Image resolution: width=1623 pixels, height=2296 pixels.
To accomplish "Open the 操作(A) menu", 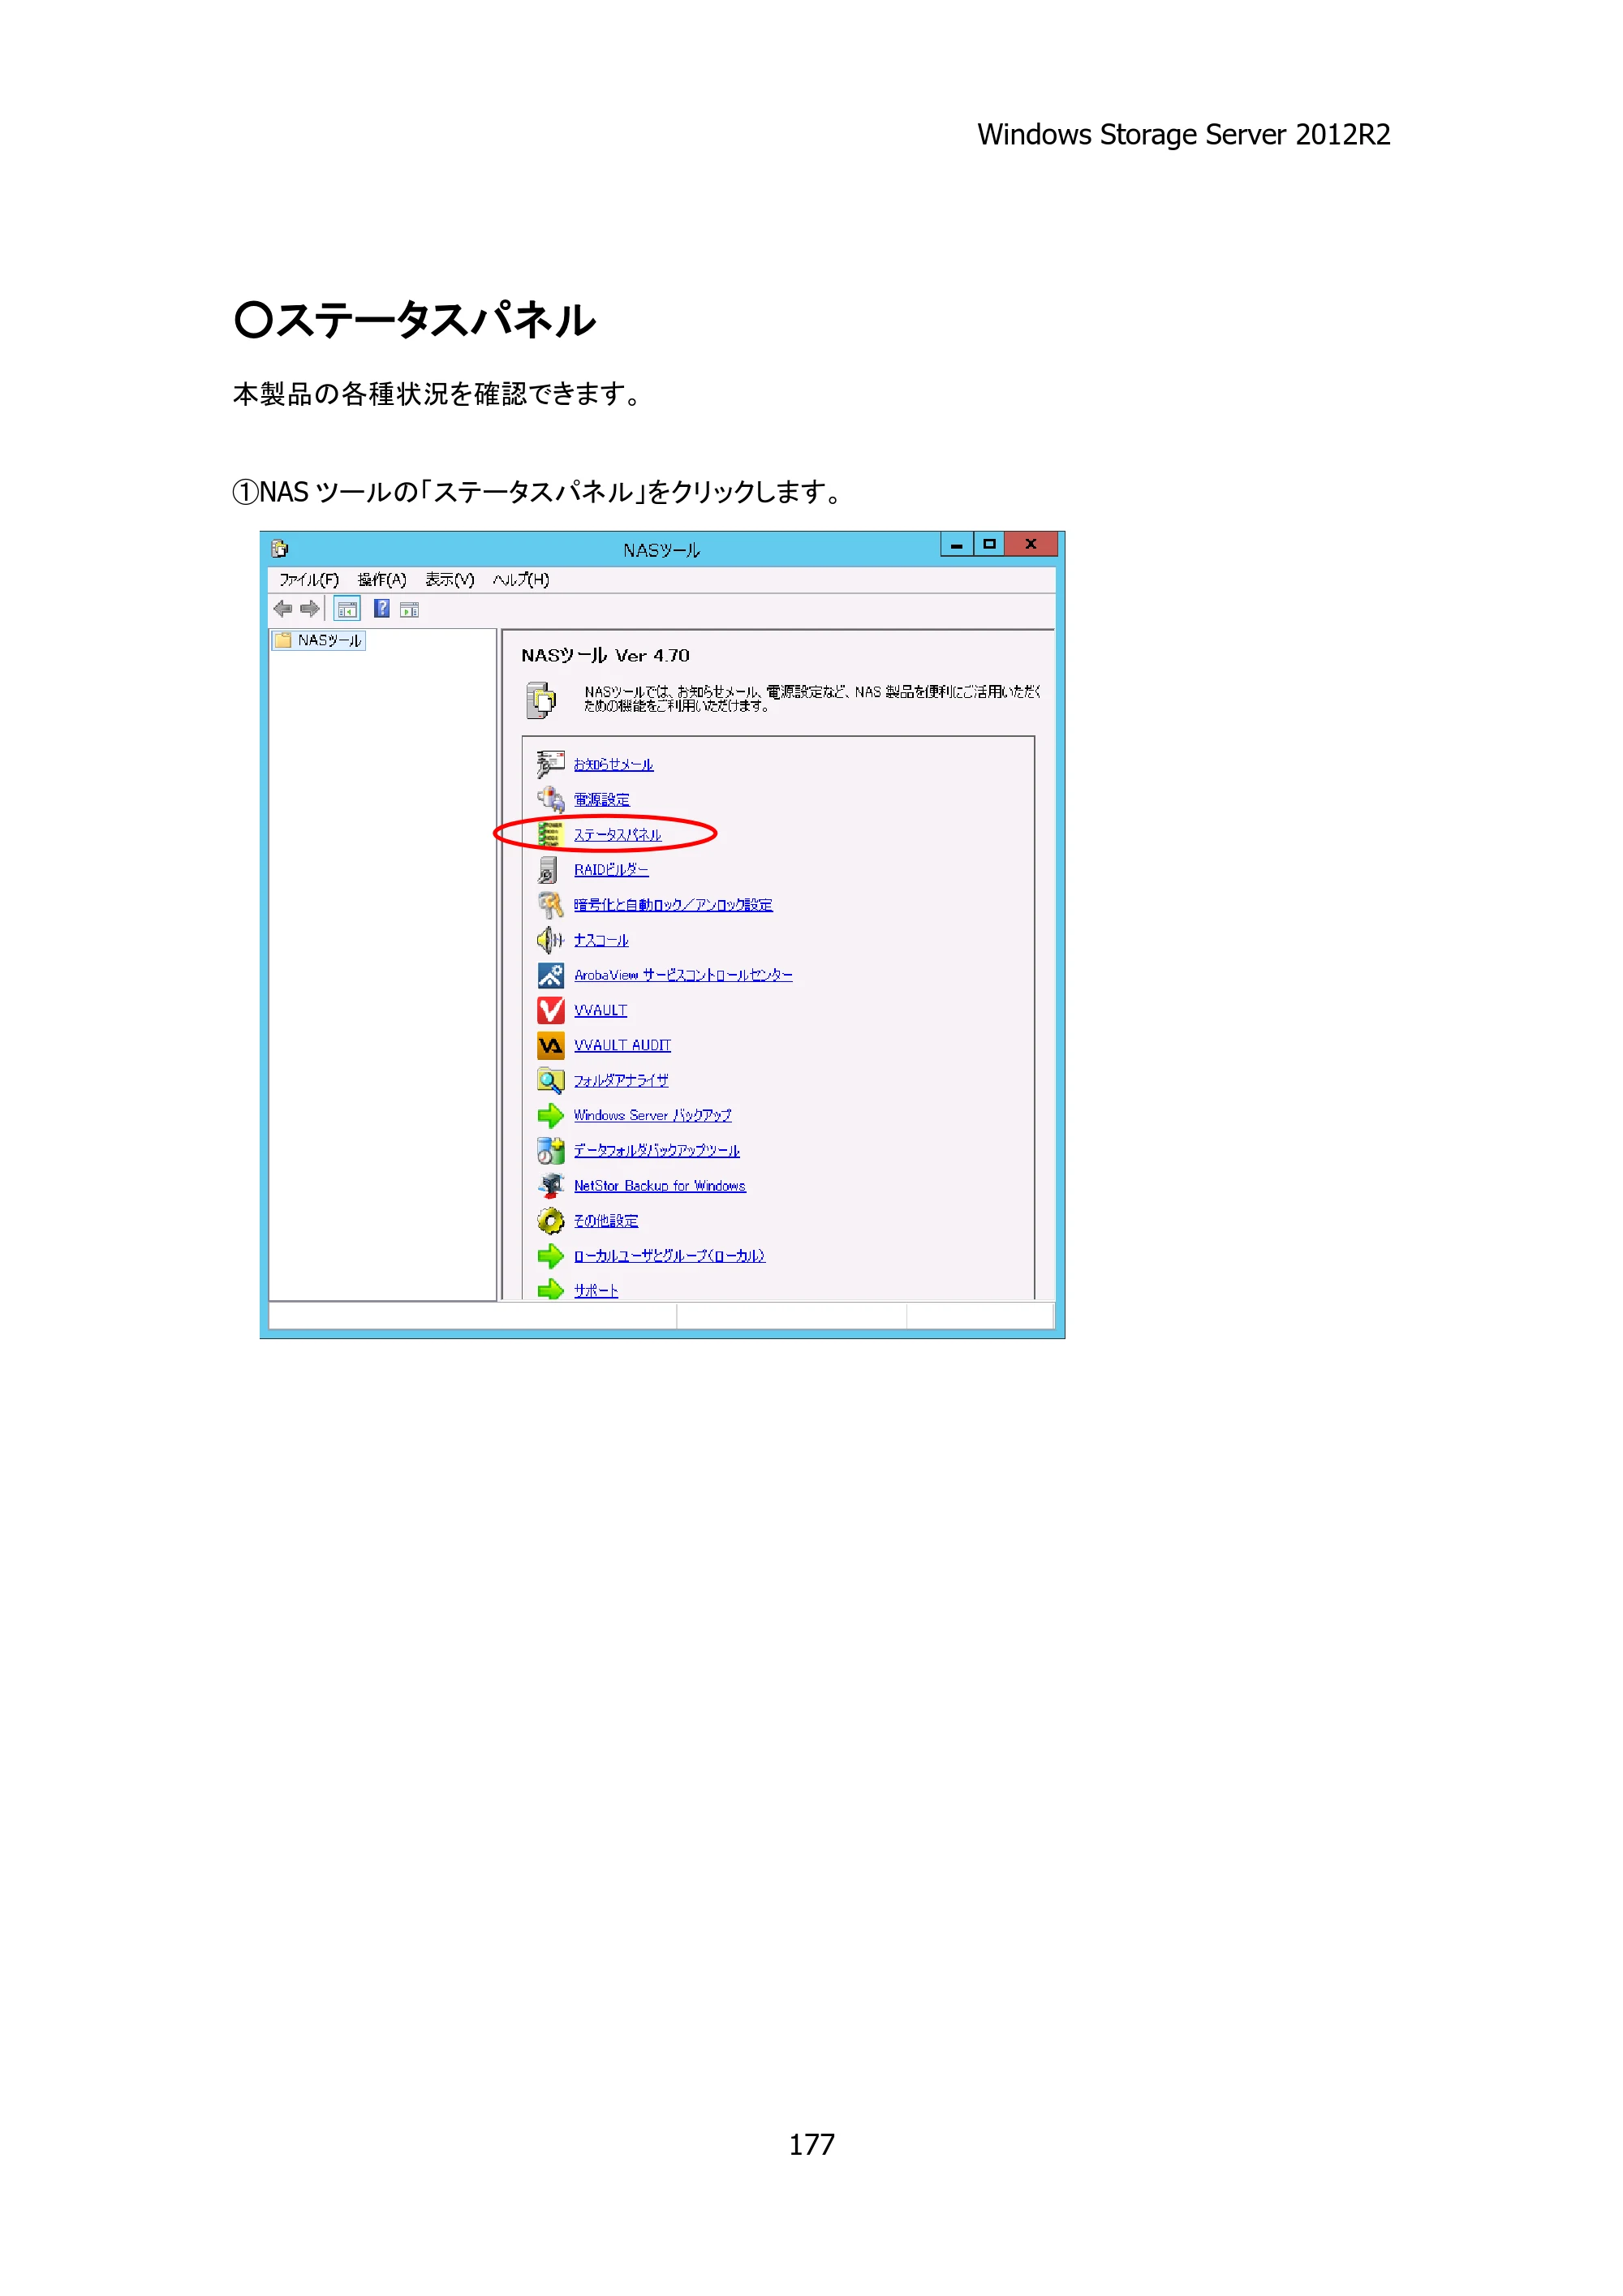I will 382,580.
